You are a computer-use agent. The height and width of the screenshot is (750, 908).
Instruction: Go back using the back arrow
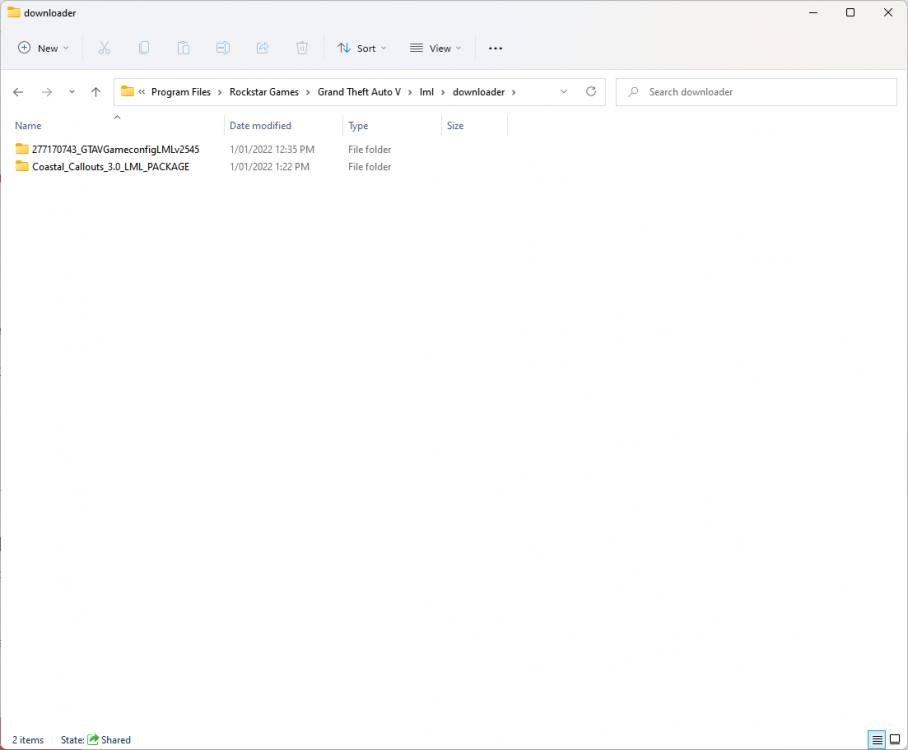[x=17, y=91]
